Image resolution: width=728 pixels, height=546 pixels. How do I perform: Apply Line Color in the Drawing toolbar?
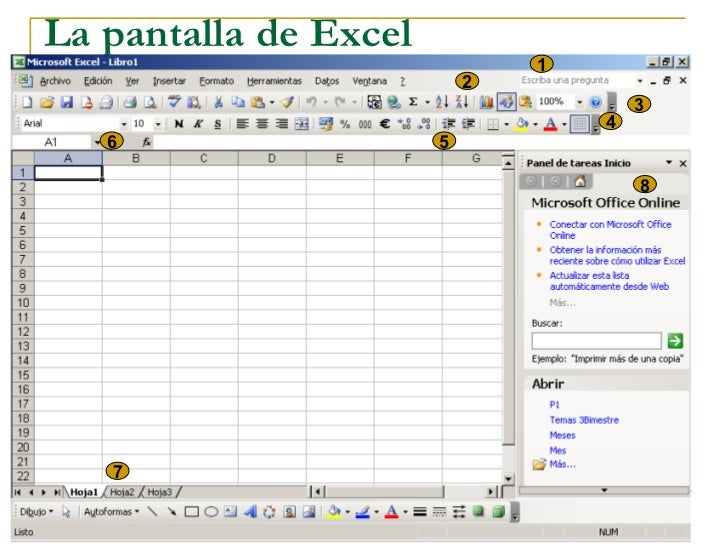pos(363,512)
